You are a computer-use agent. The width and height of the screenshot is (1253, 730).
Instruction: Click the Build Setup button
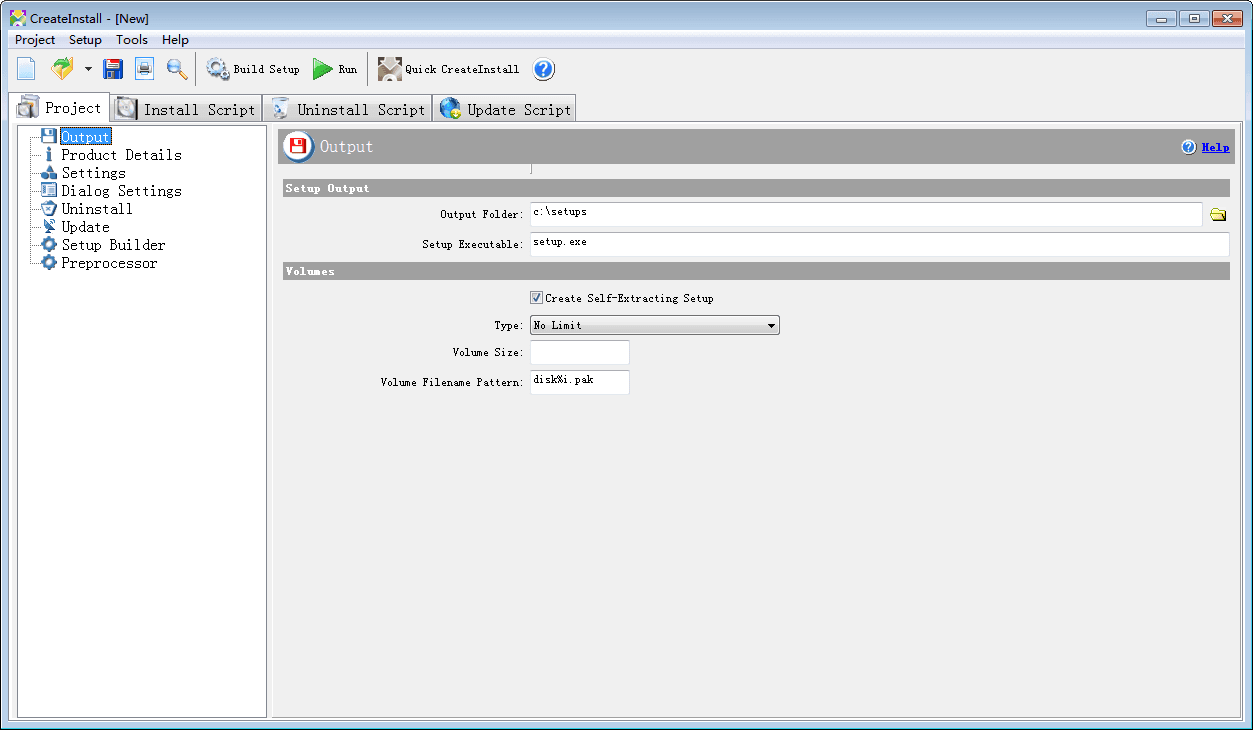coord(253,69)
